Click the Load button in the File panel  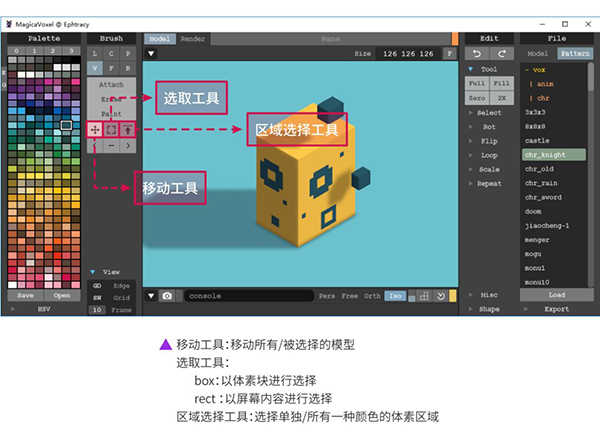pos(557,295)
